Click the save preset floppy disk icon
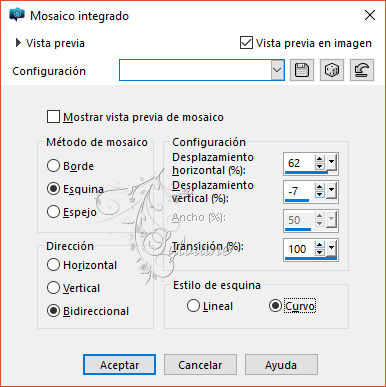Screen dimensions: 386x387 point(302,70)
